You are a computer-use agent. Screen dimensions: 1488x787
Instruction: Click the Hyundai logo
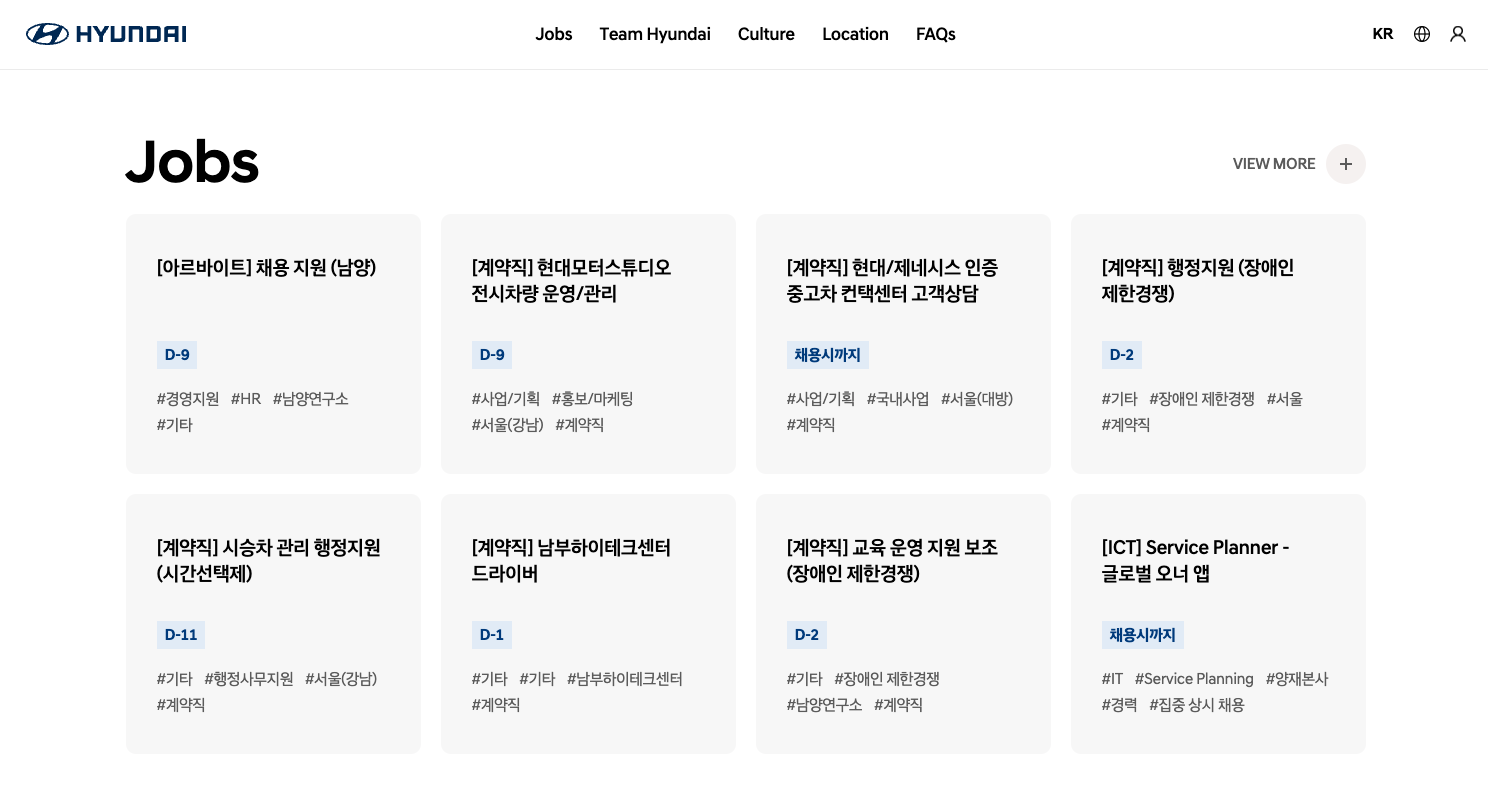coord(106,34)
